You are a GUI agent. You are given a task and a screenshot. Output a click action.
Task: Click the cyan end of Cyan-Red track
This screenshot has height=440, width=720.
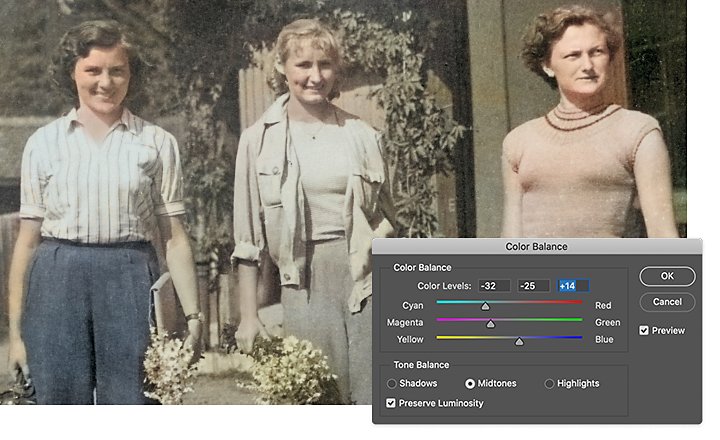coord(441,302)
